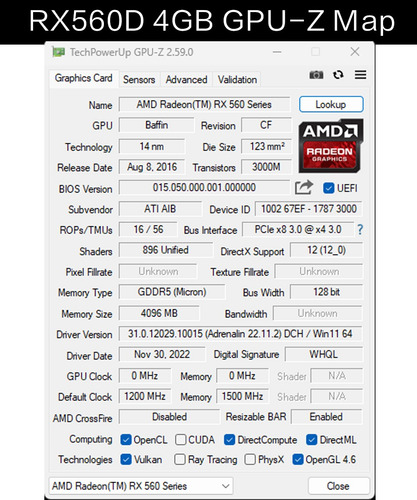Screen dimensions: 417x500
Task: Select the Graphics Card tab
Action: 84,78
